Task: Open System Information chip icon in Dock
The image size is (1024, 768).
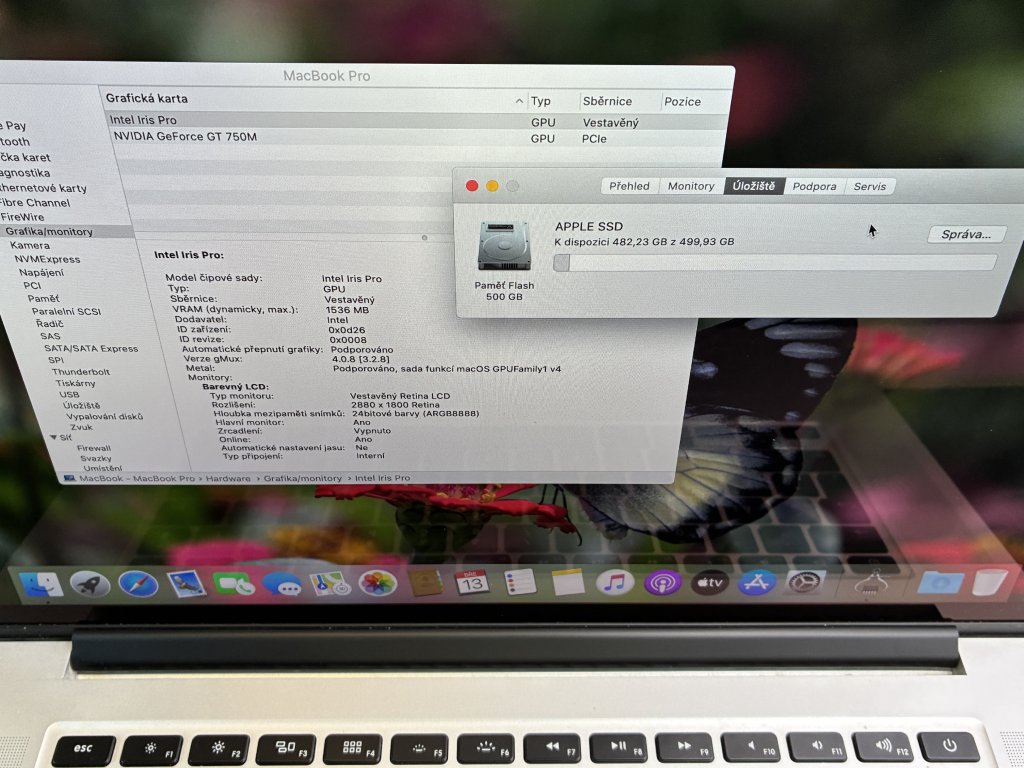Action: click(x=871, y=583)
